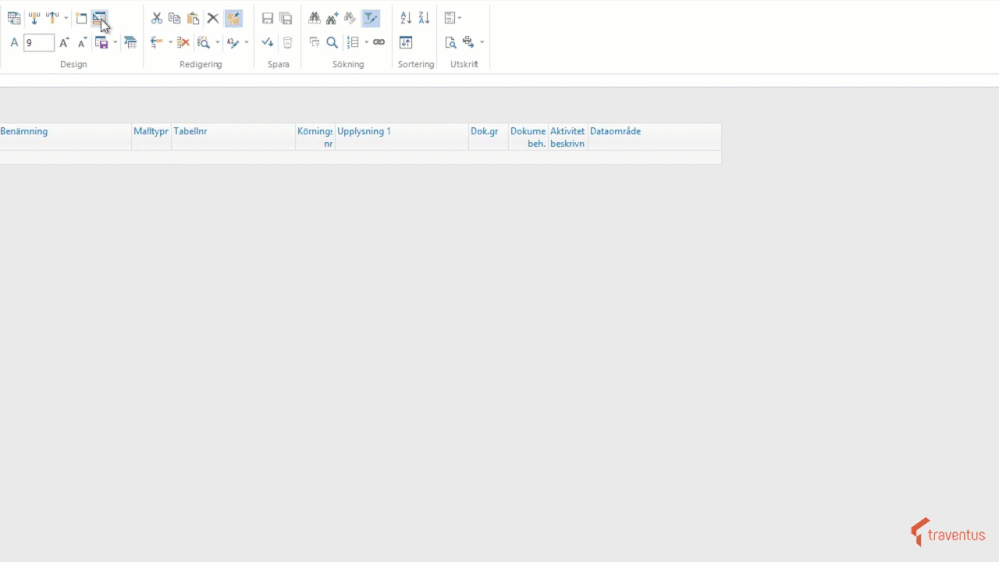Click the text edit pencil icon
This screenshot has height=562, width=999.
coord(233,43)
